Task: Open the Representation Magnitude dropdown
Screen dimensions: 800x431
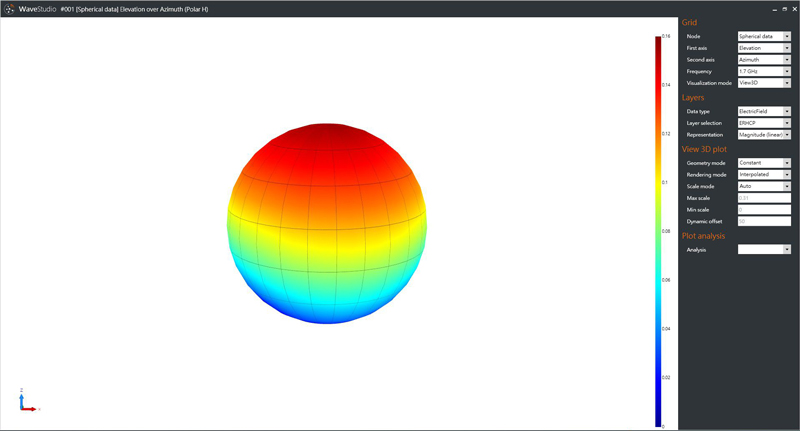Action: [764, 134]
